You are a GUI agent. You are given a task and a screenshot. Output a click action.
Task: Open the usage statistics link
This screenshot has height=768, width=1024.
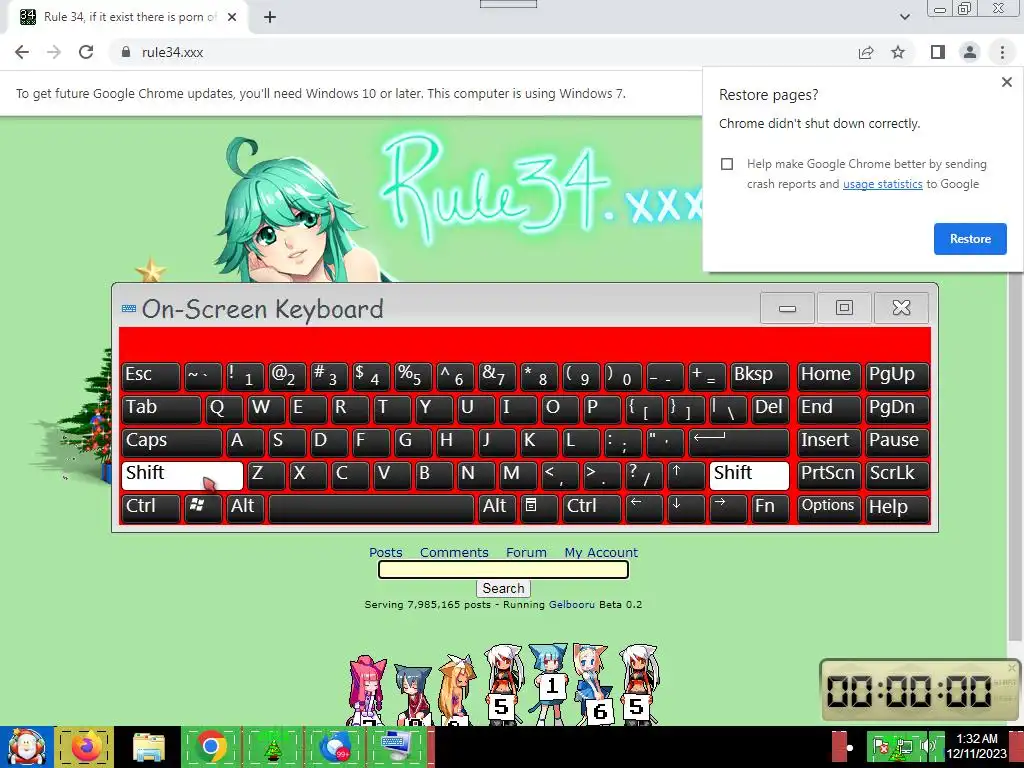(882, 184)
